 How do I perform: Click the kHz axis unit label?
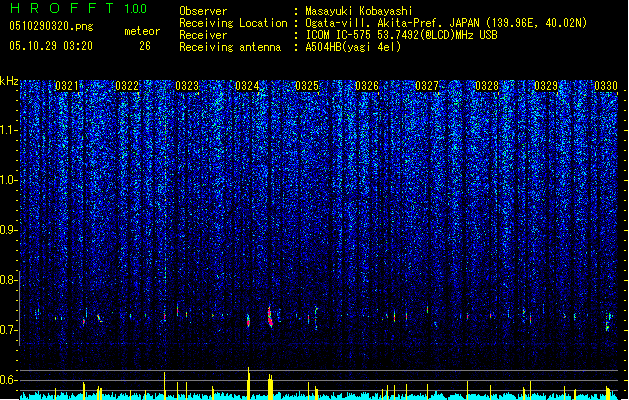[9, 81]
